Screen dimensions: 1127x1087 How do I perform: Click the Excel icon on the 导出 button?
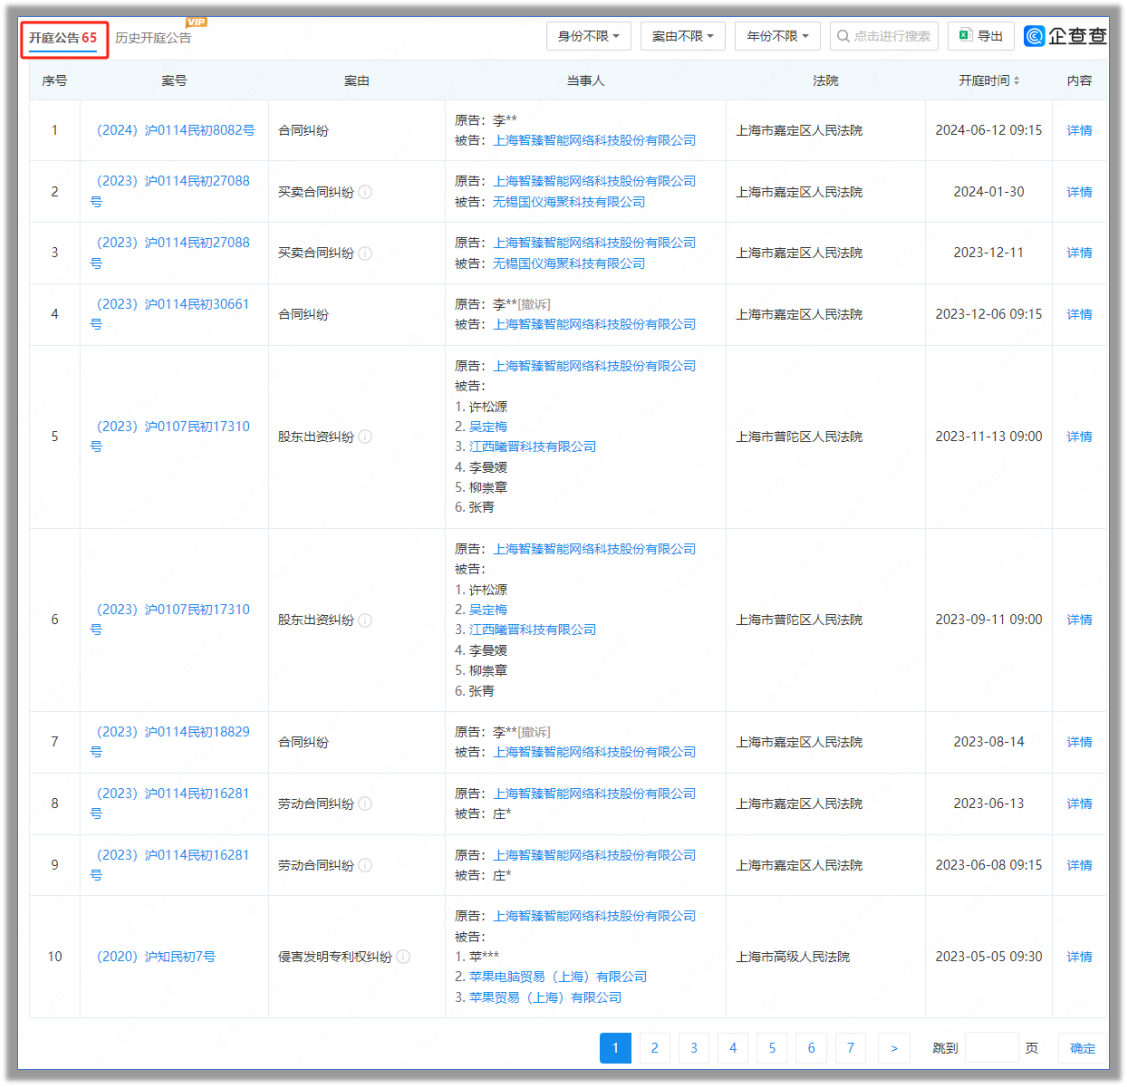point(965,36)
